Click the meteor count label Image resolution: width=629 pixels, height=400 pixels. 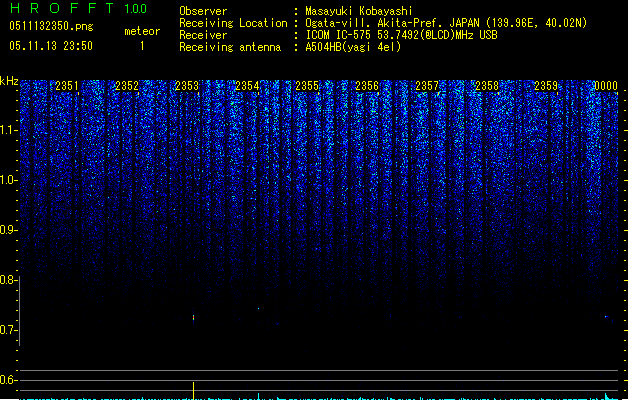coord(142,31)
